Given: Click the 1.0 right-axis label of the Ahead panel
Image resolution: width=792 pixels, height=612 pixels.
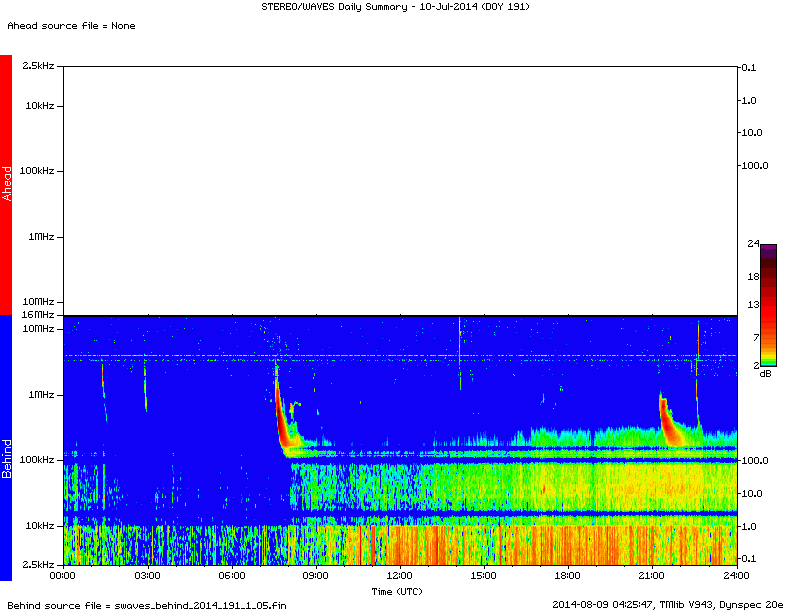Looking at the screenshot, I should click(749, 100).
